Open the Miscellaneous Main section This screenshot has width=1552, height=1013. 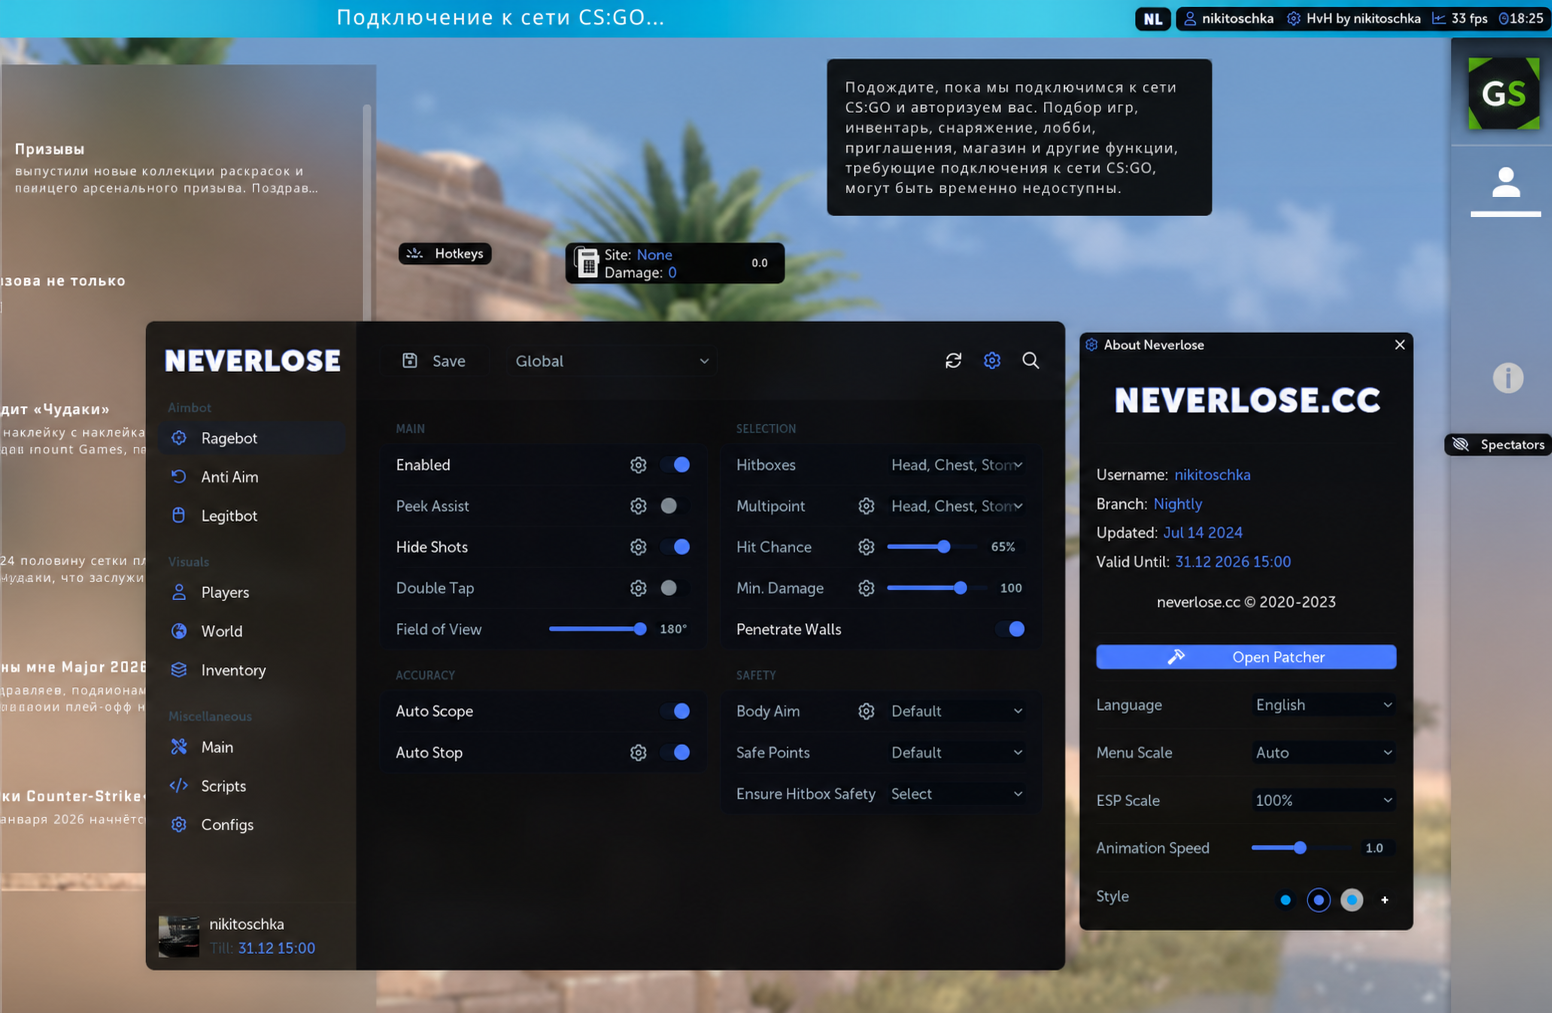pos(252,747)
